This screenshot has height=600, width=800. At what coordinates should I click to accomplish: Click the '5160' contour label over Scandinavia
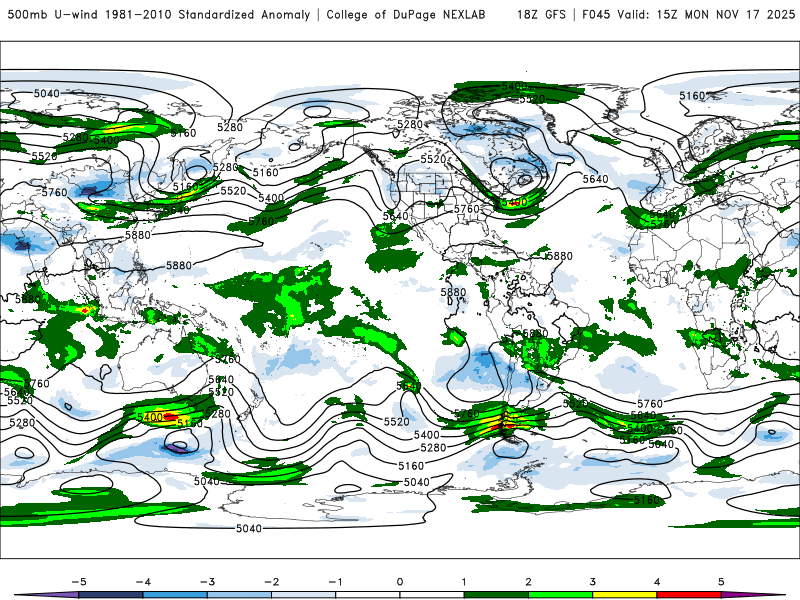[692, 96]
